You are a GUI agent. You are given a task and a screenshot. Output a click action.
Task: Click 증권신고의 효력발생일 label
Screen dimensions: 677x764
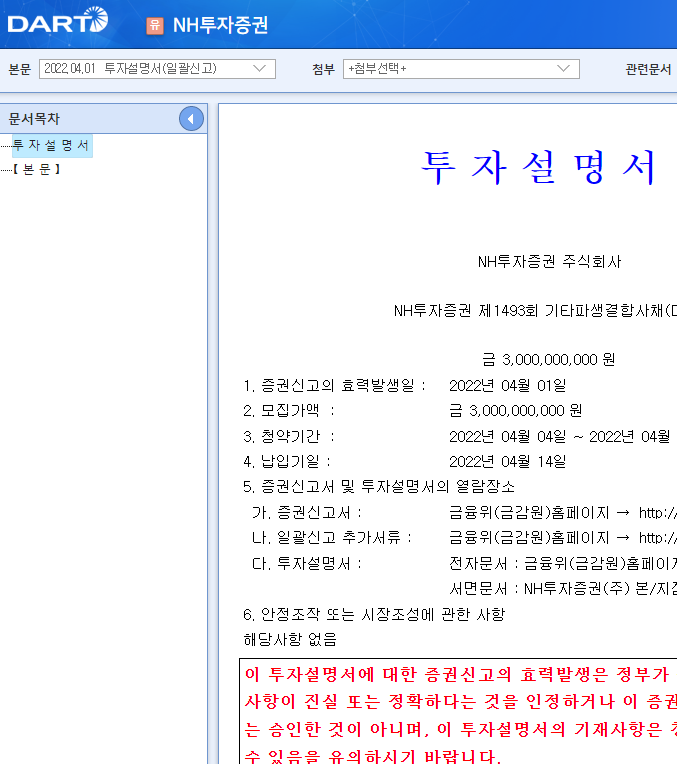point(334,385)
